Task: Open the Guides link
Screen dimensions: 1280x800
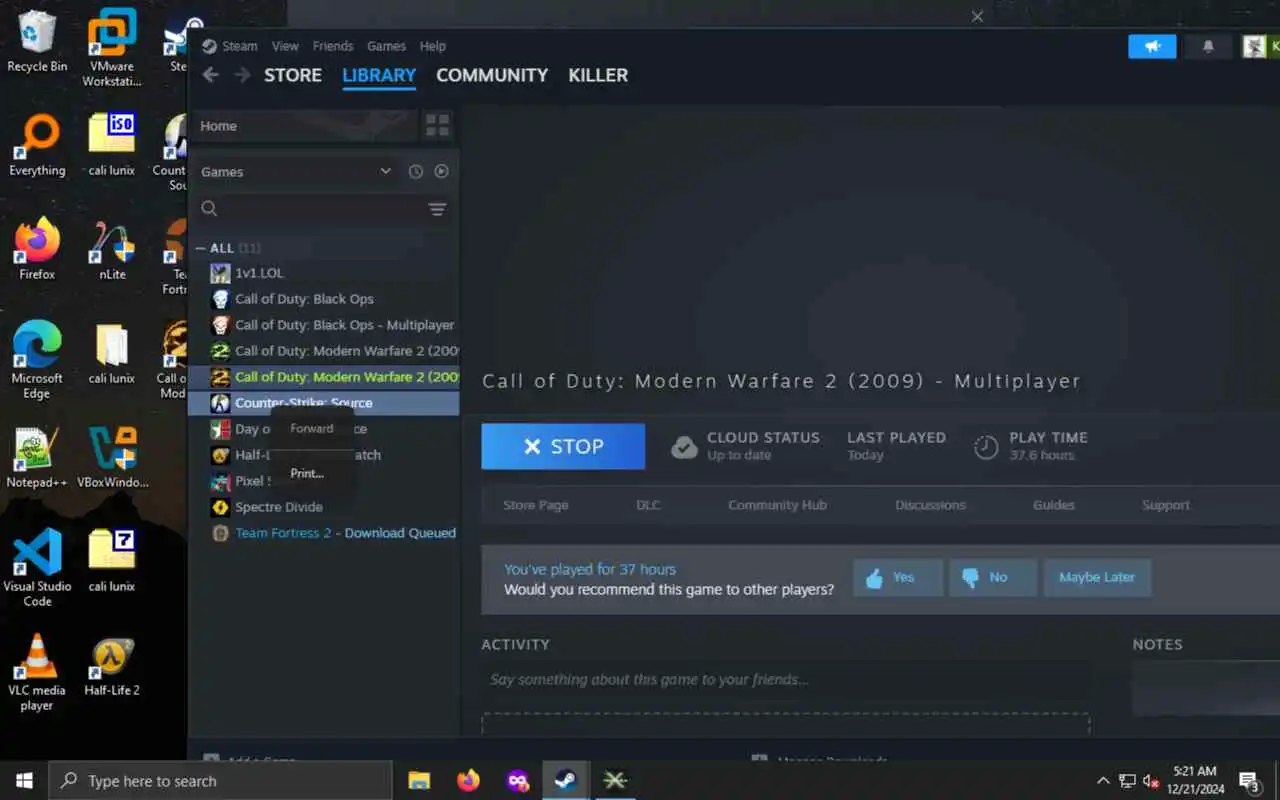Action: point(1053,505)
